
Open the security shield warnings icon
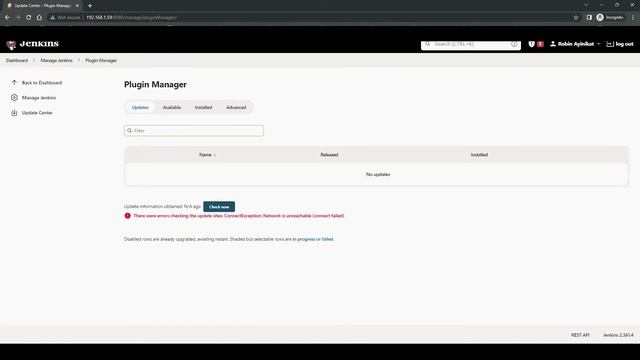[x=531, y=44]
